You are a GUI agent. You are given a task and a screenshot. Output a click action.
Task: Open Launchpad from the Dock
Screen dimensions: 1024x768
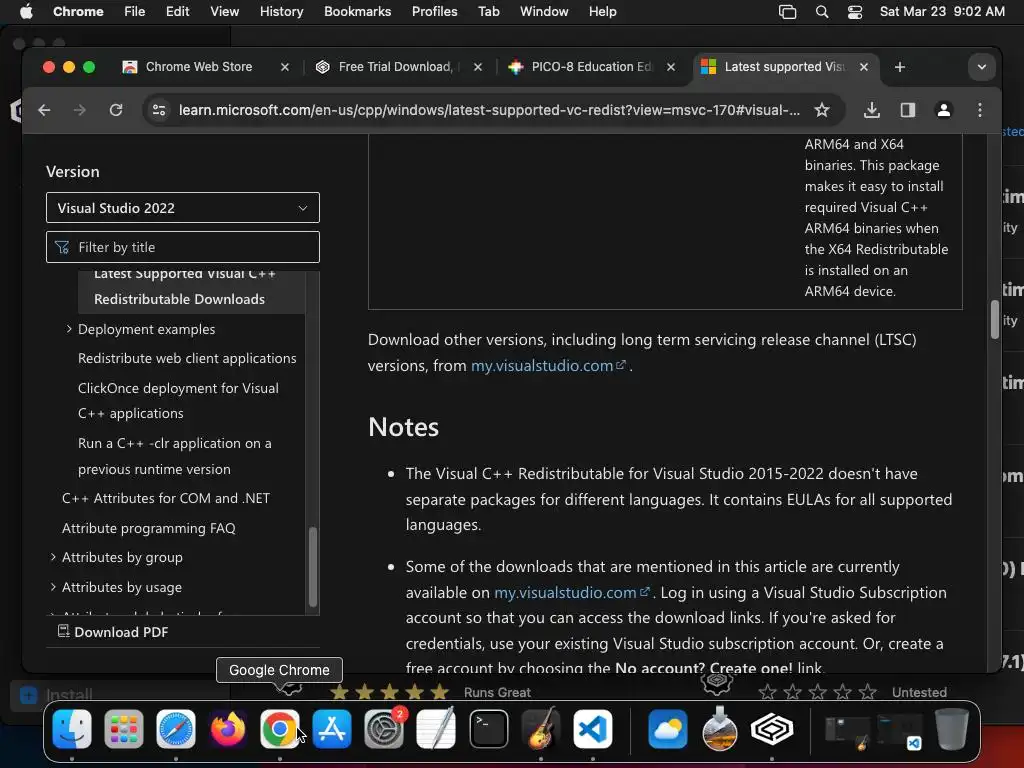coord(123,729)
